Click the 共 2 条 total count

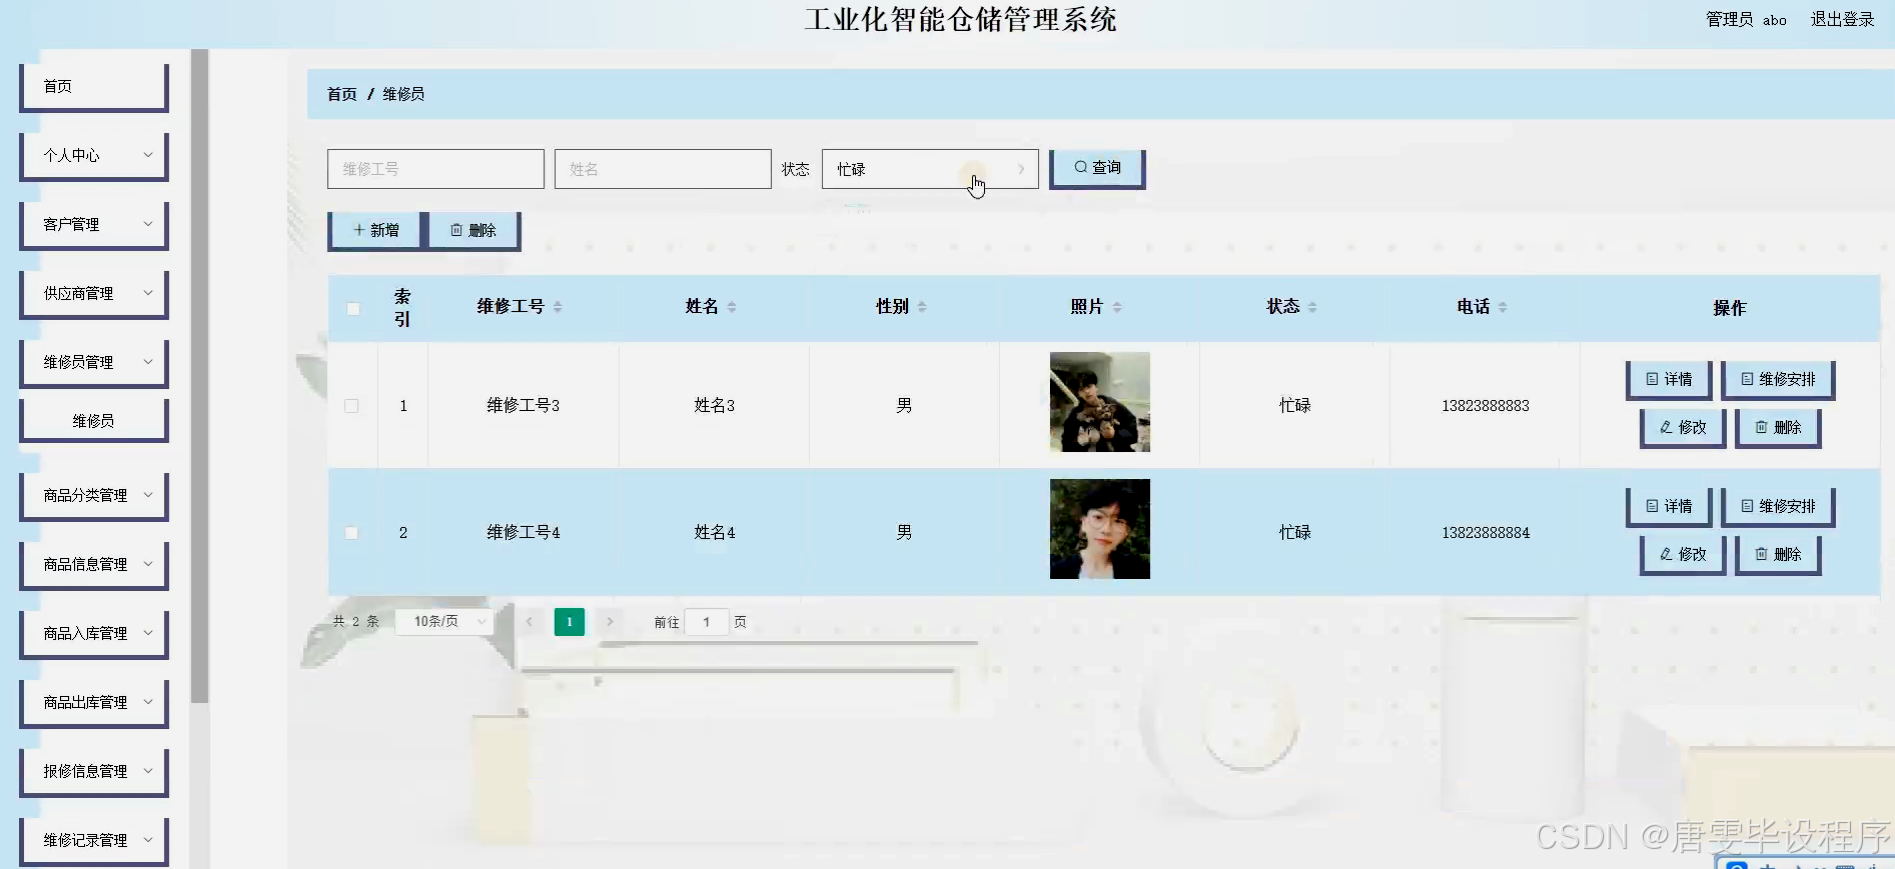(x=356, y=622)
